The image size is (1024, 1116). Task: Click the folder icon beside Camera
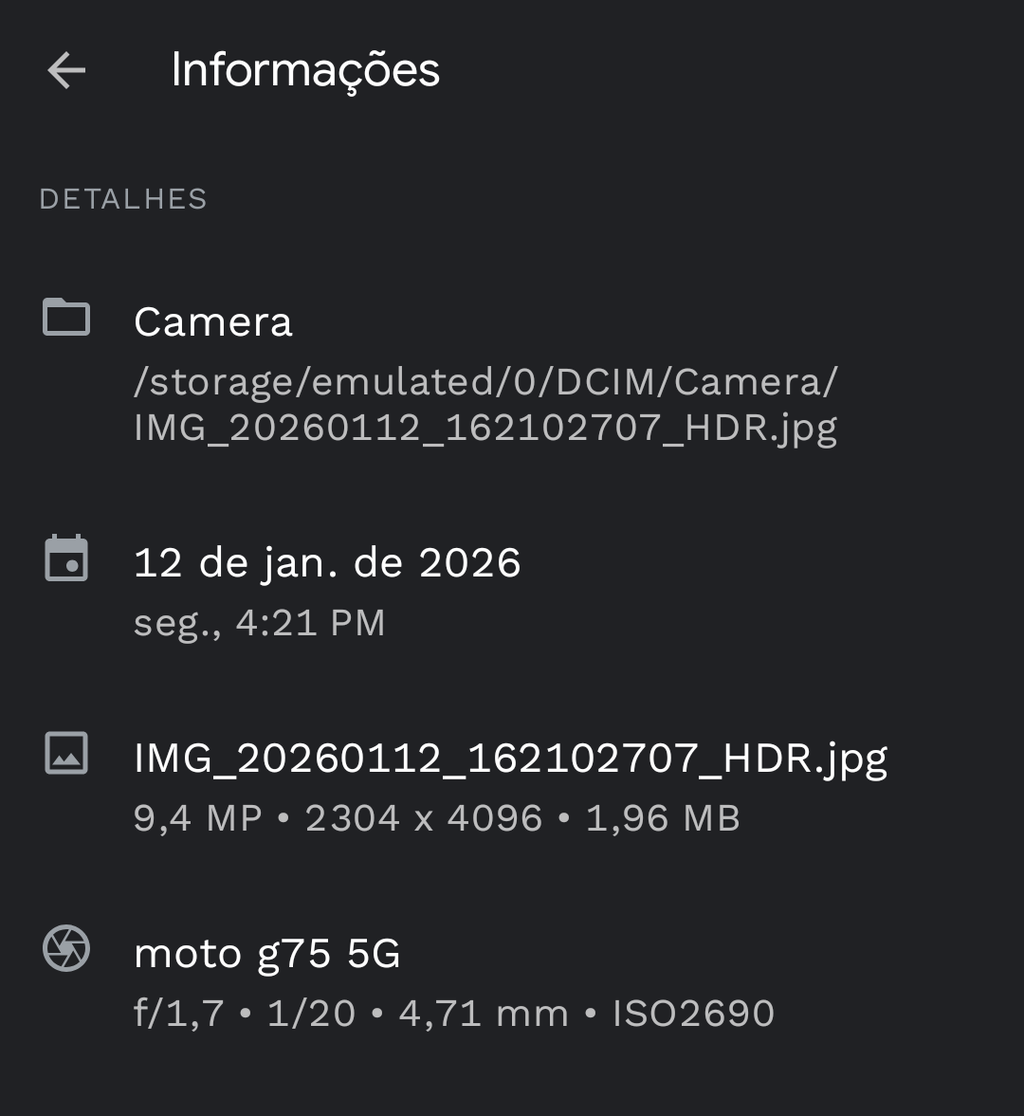(66, 318)
